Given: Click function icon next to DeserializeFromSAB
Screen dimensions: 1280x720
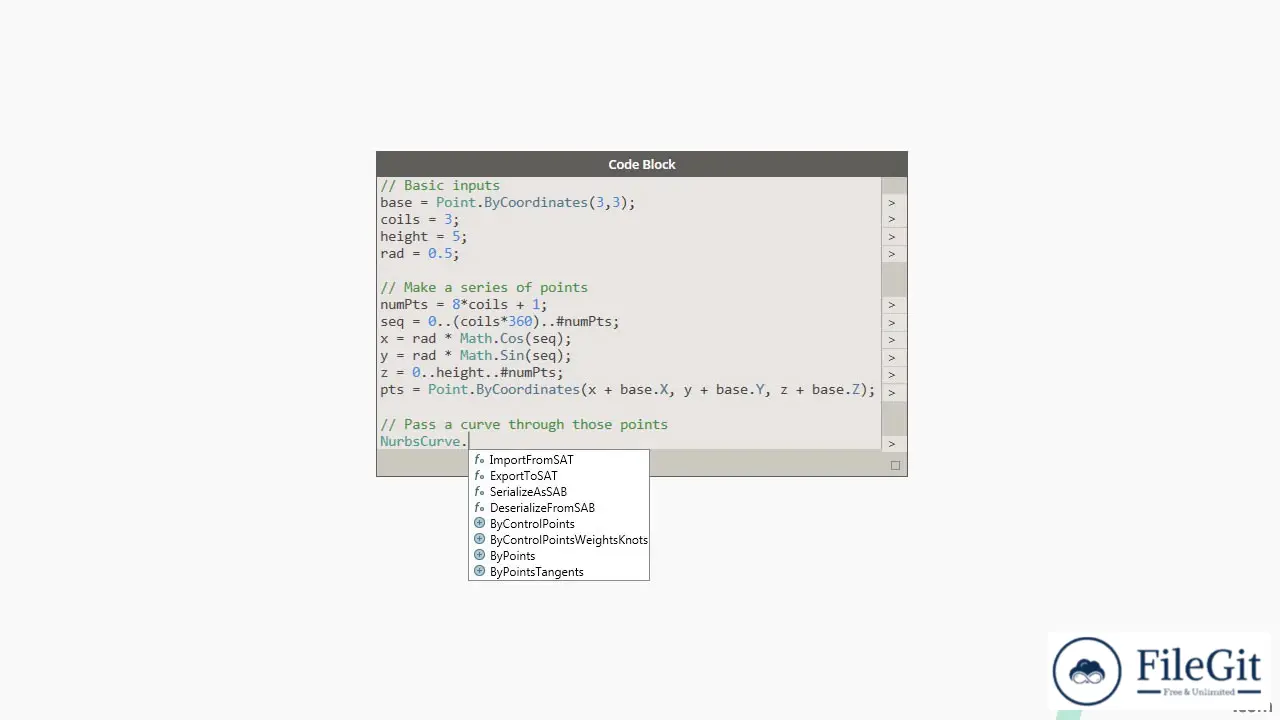Looking at the screenshot, I should click(479, 508).
